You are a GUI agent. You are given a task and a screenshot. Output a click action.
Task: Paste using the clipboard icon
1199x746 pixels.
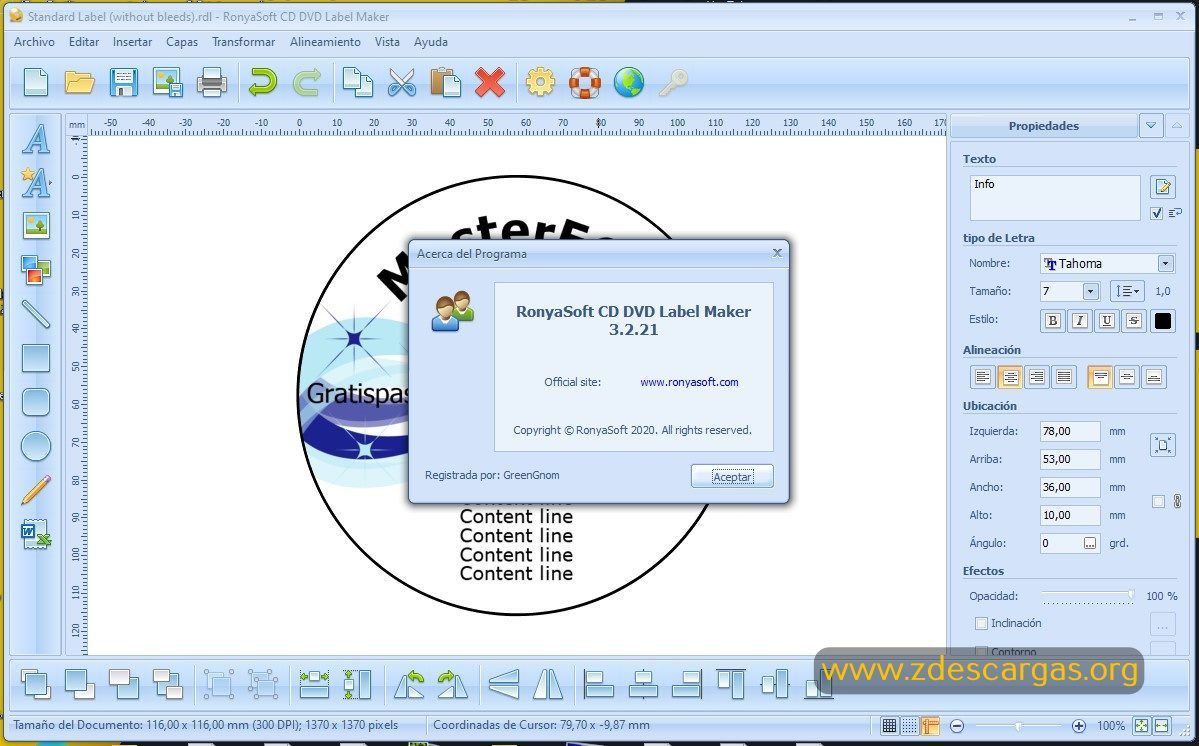445,82
